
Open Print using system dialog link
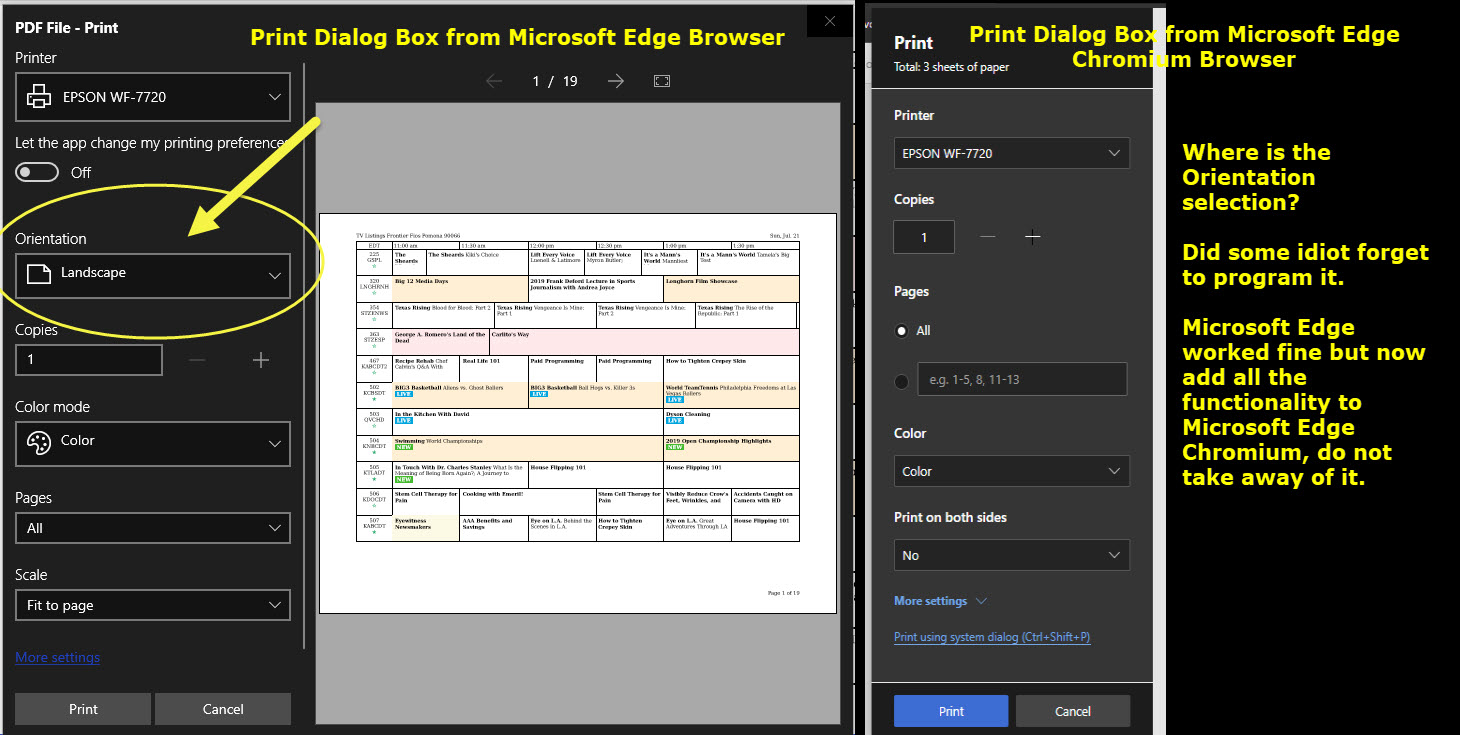tap(991, 636)
